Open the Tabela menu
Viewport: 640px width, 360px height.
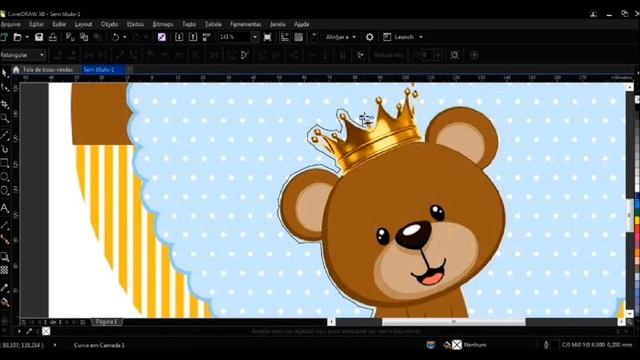(x=213, y=24)
